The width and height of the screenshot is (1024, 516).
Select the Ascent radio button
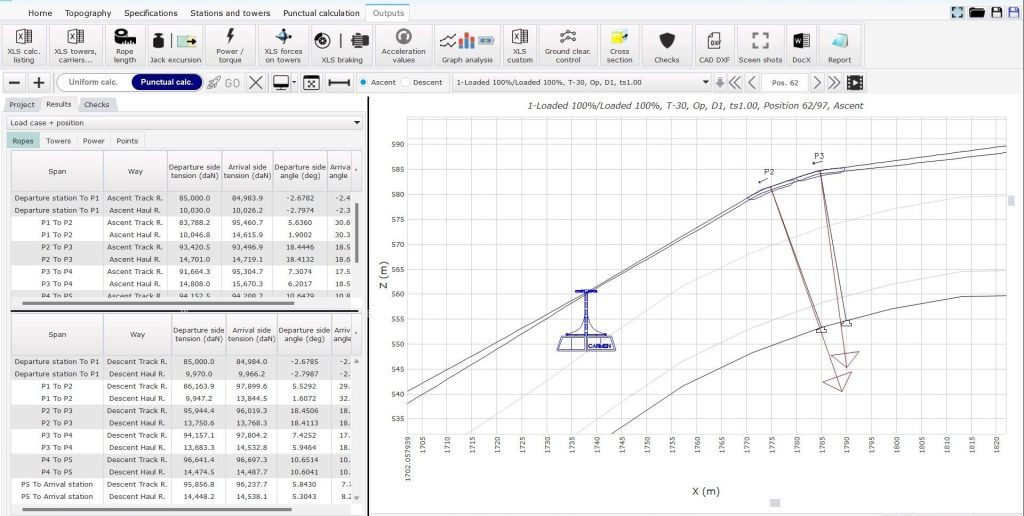[363, 83]
